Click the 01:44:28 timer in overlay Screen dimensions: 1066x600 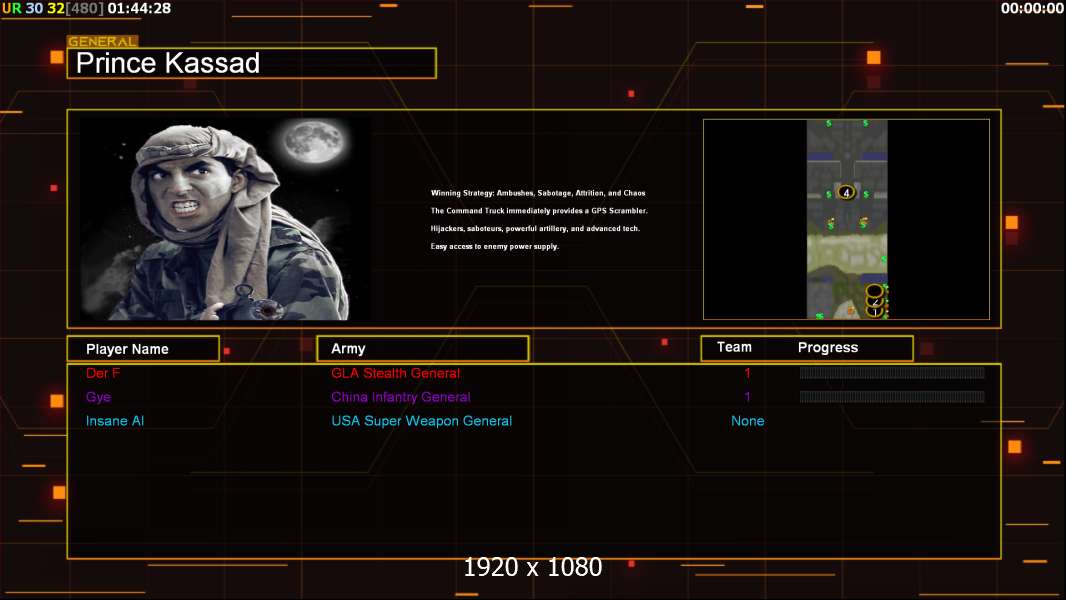(x=139, y=8)
